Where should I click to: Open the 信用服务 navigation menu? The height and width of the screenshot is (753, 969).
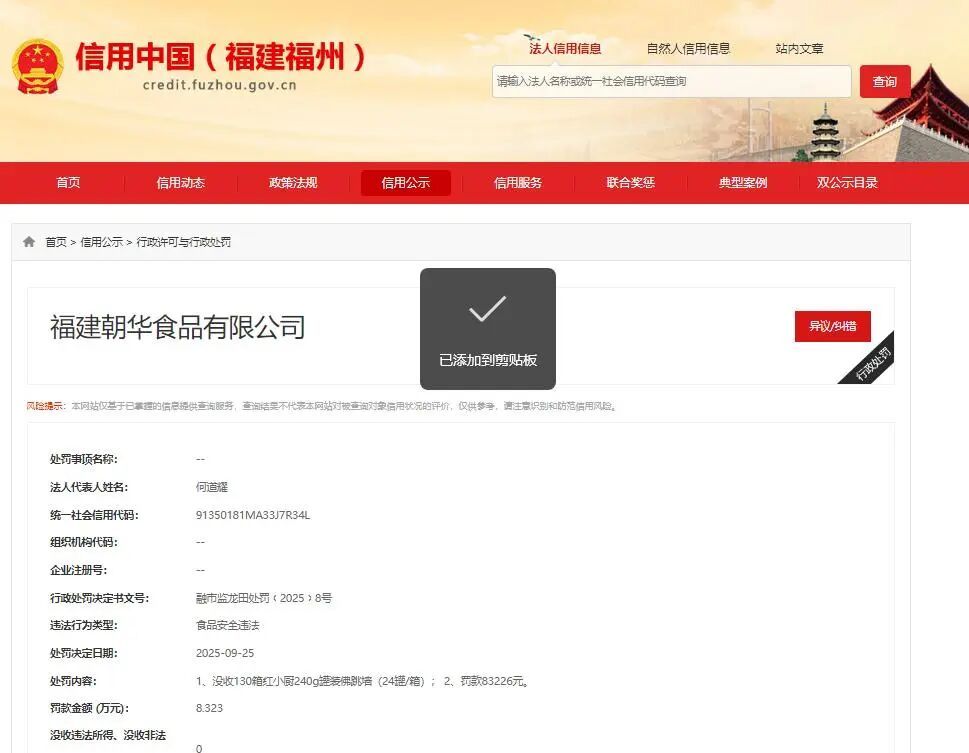pyautogui.click(x=518, y=182)
